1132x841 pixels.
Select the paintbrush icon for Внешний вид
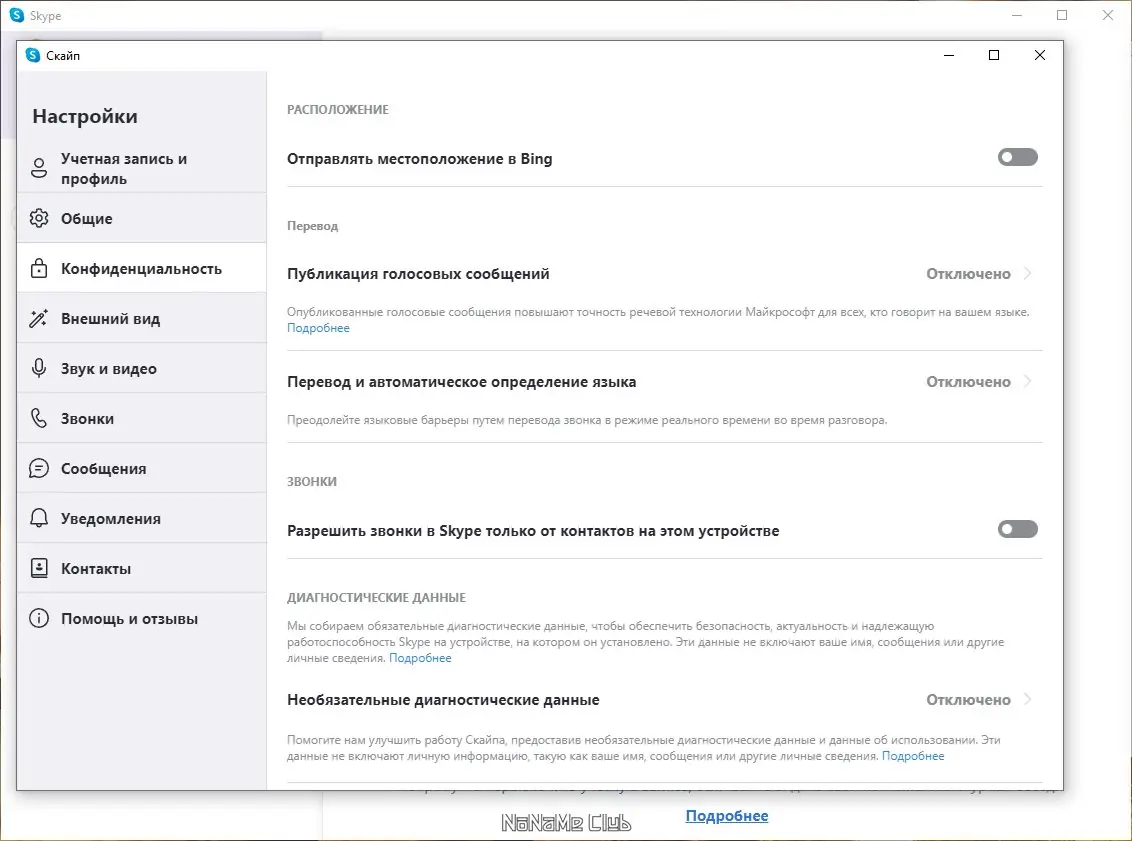tap(41, 318)
